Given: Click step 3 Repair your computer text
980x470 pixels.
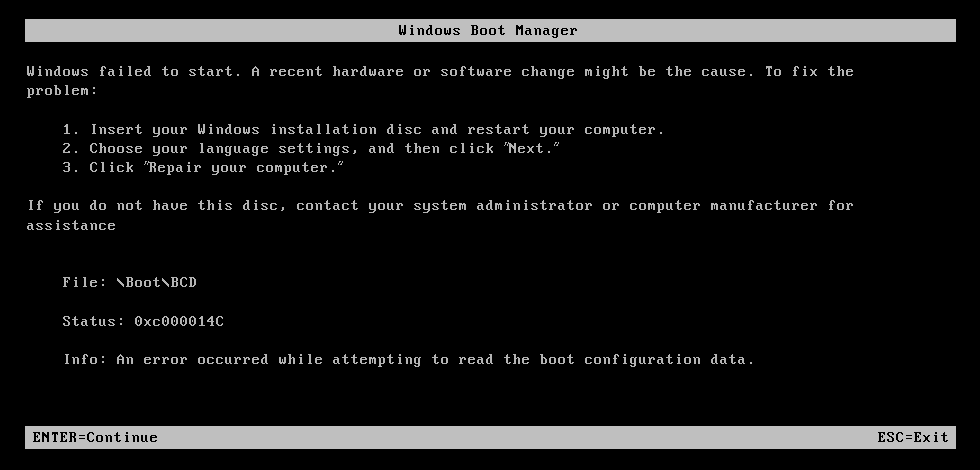Looking at the screenshot, I should (202, 168).
